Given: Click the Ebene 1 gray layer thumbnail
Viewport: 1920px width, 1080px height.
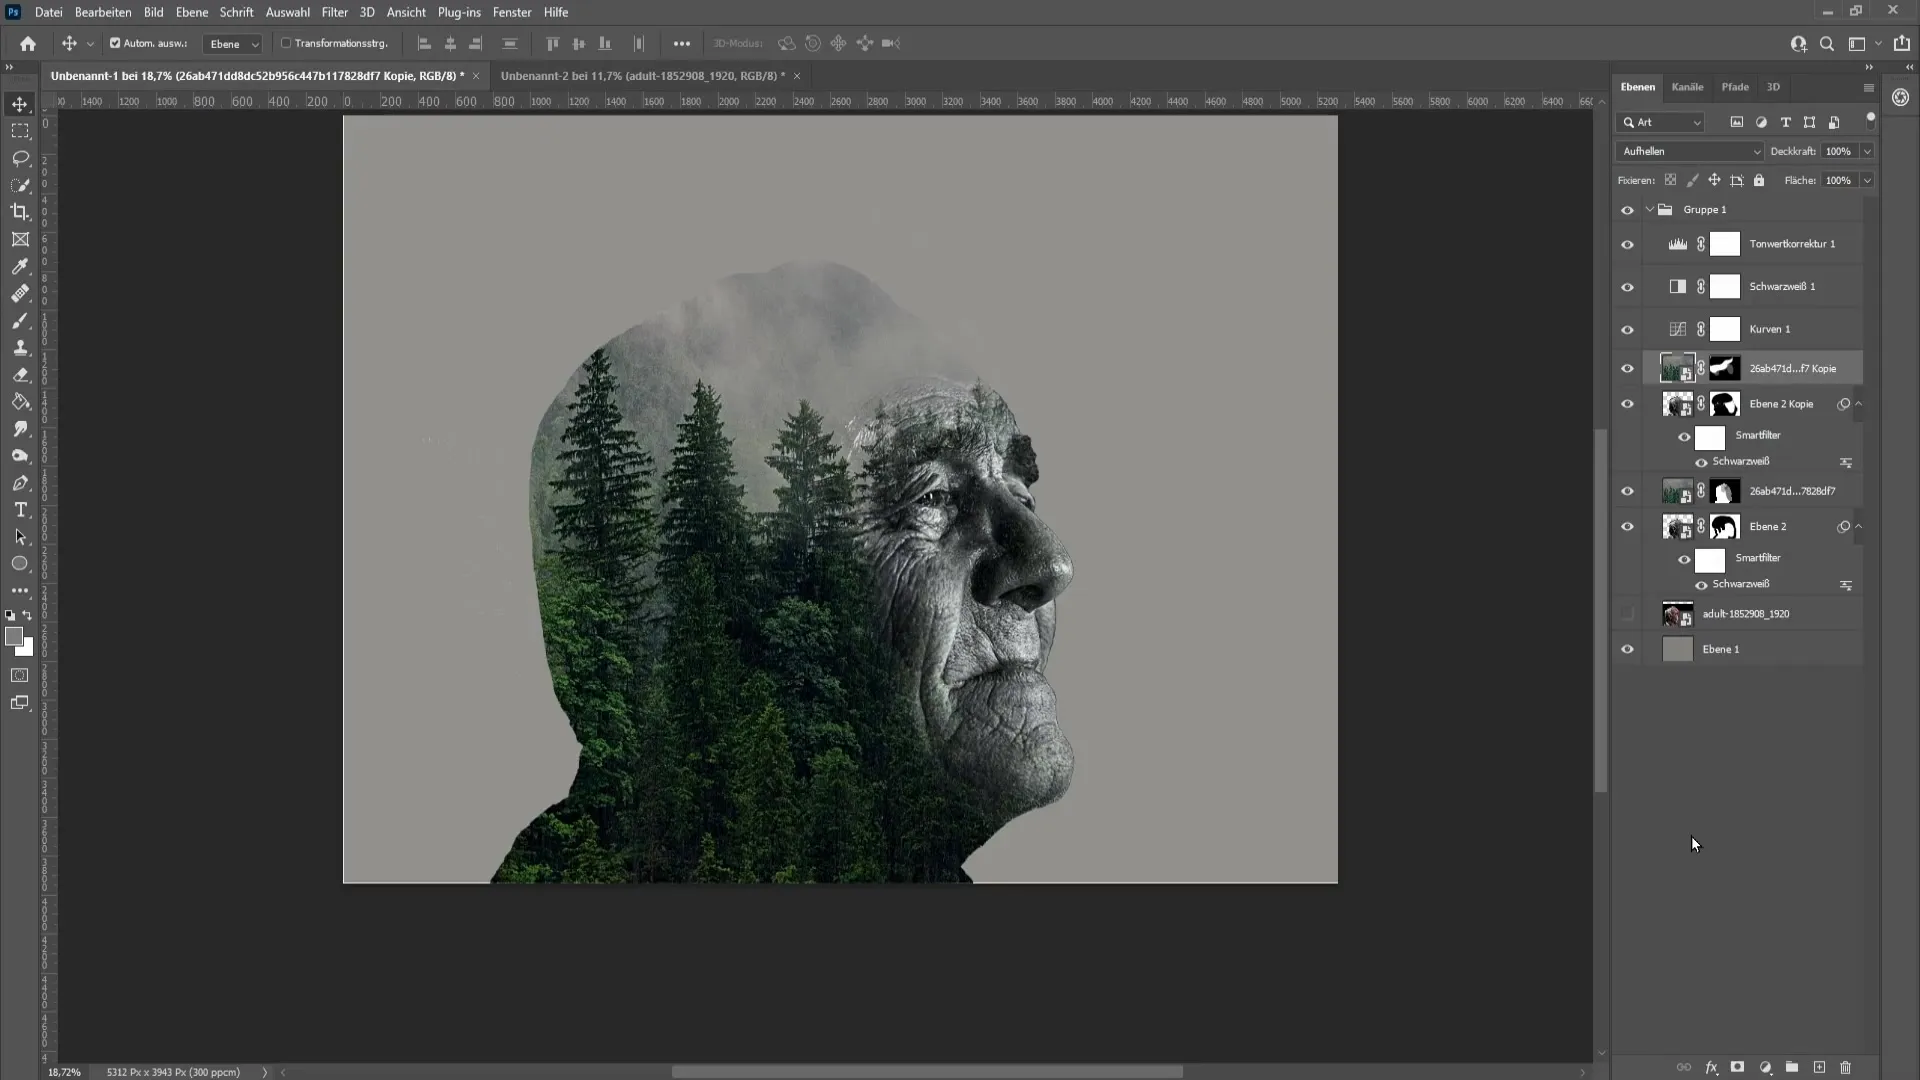Looking at the screenshot, I should coord(1677,649).
